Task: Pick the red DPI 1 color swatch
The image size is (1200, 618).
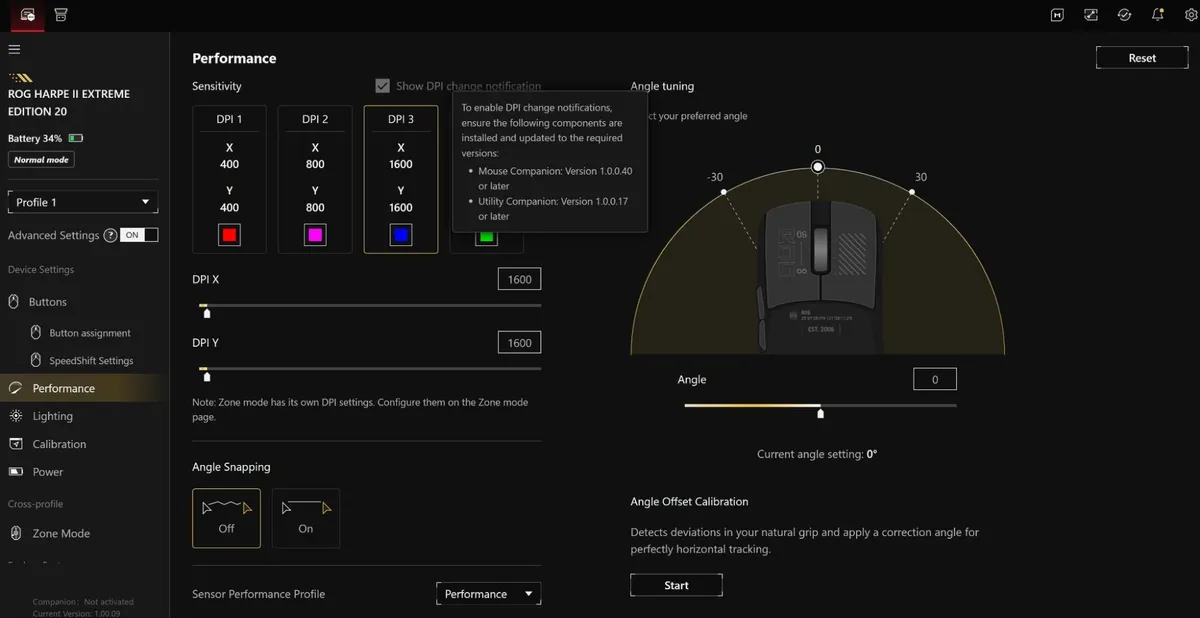Action: (229, 236)
